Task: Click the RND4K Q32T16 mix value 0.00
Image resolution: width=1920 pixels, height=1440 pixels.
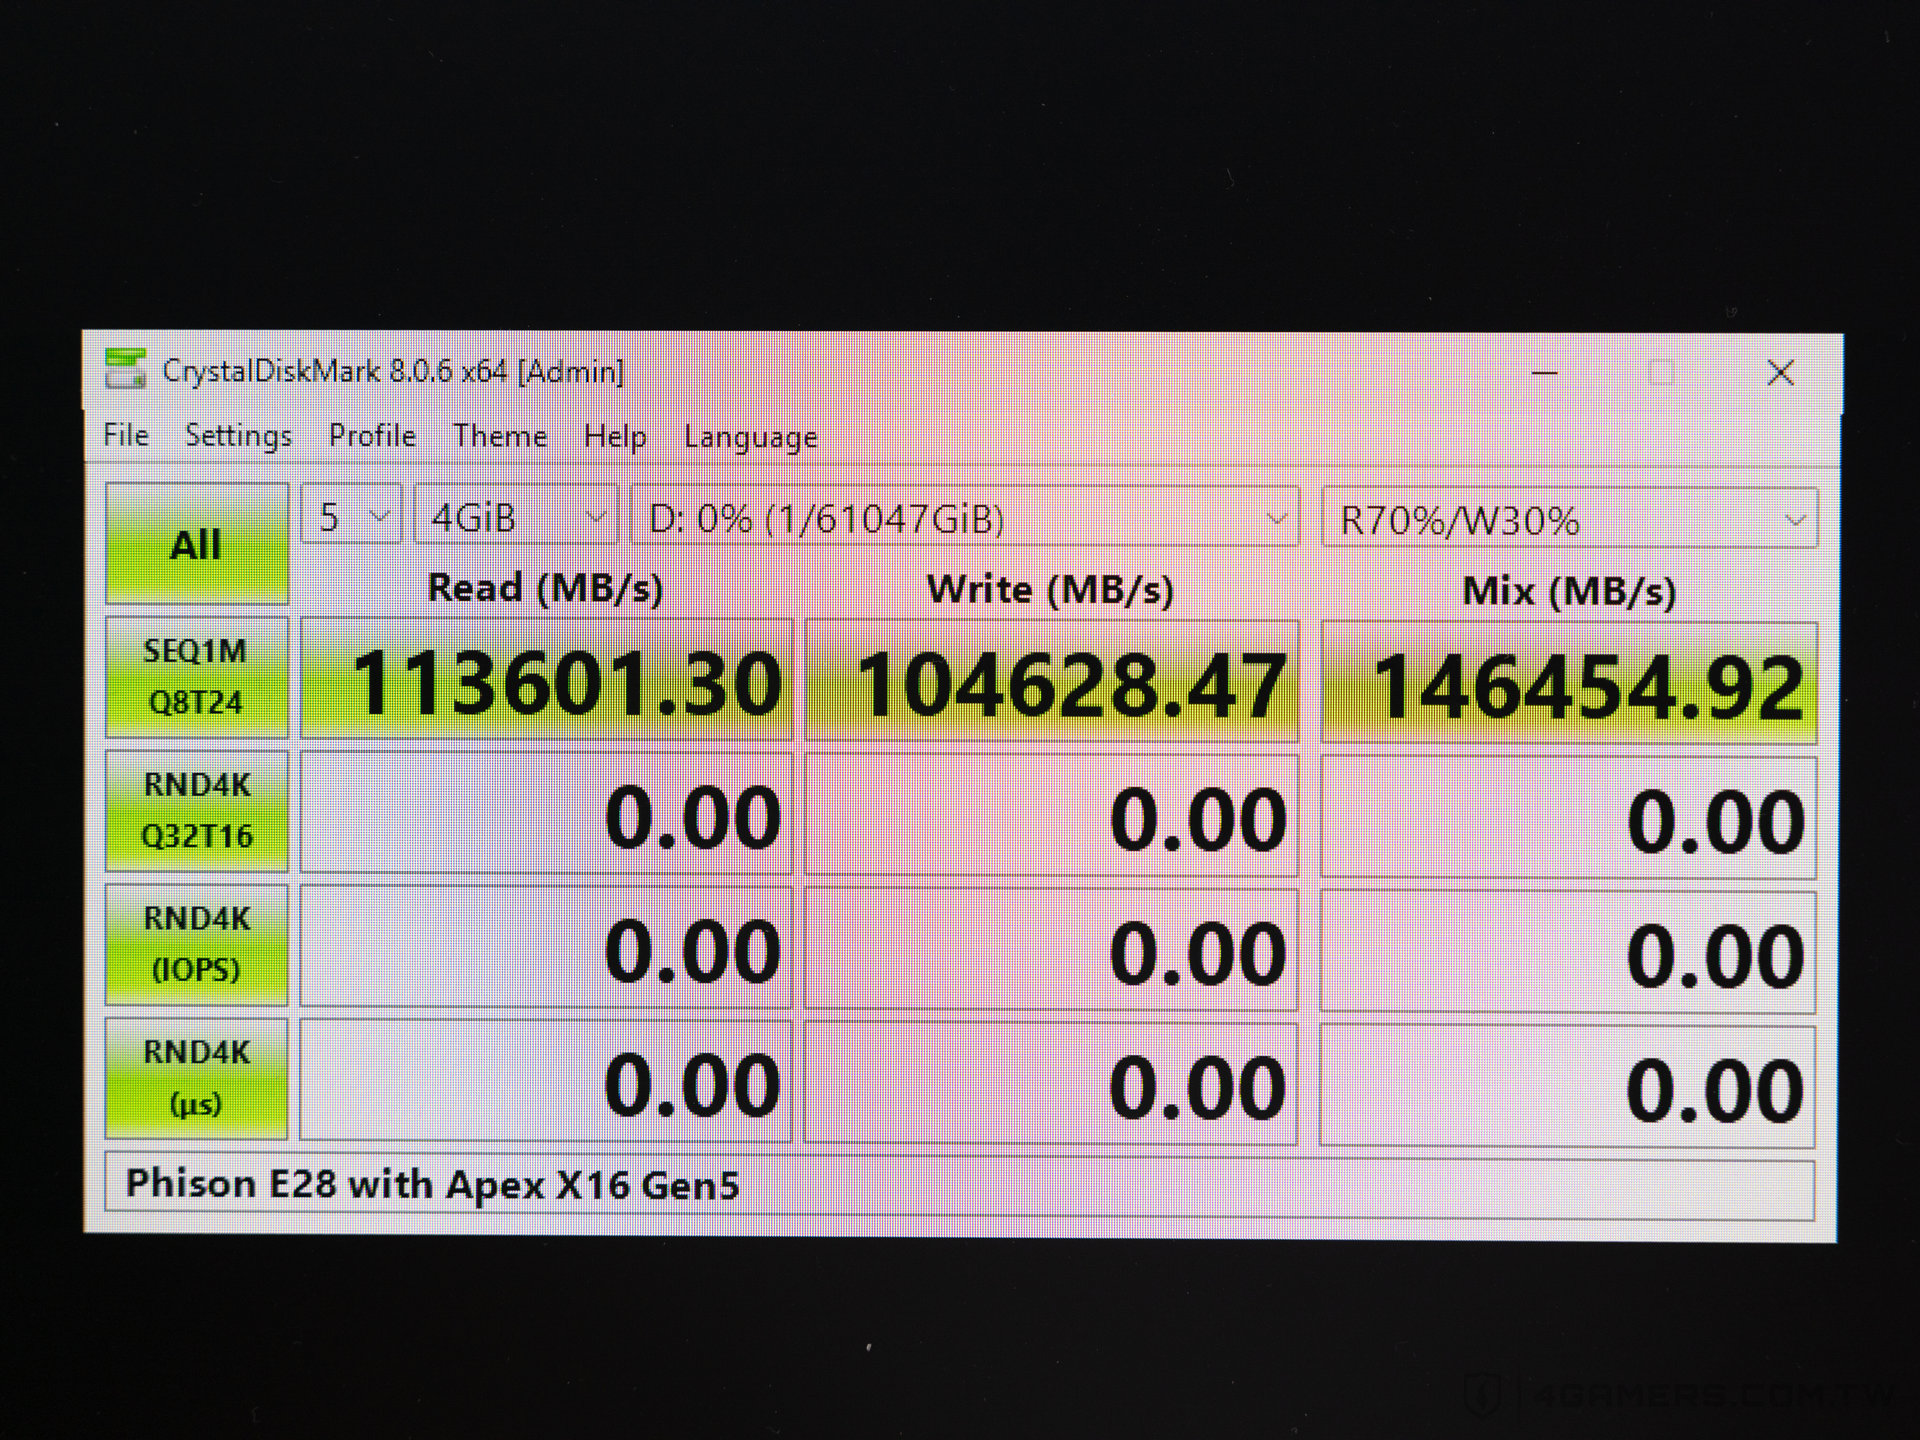Action: pos(1569,818)
